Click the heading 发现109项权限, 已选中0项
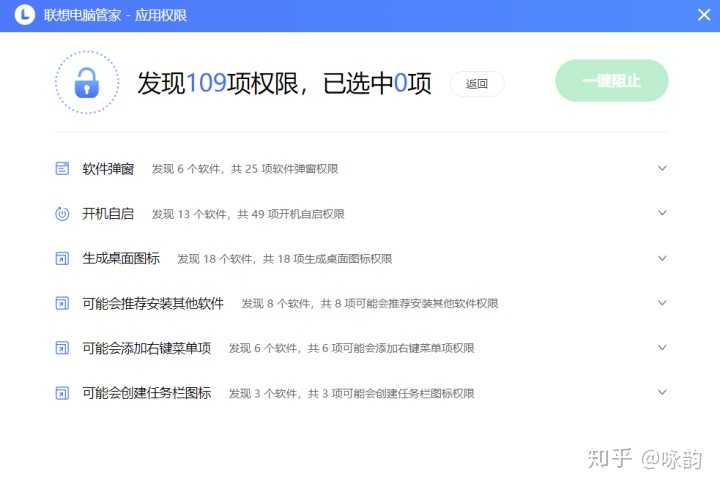The height and width of the screenshot is (489, 720). click(284, 84)
